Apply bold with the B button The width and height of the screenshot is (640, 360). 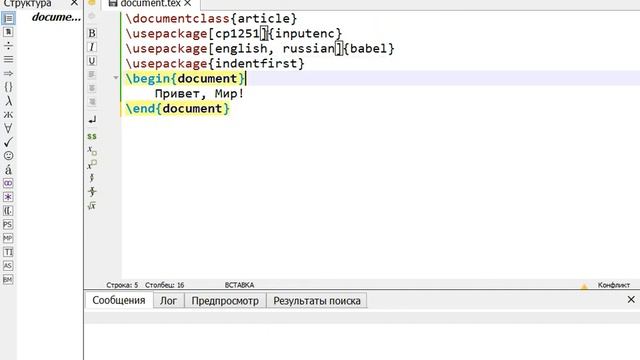pos(92,33)
